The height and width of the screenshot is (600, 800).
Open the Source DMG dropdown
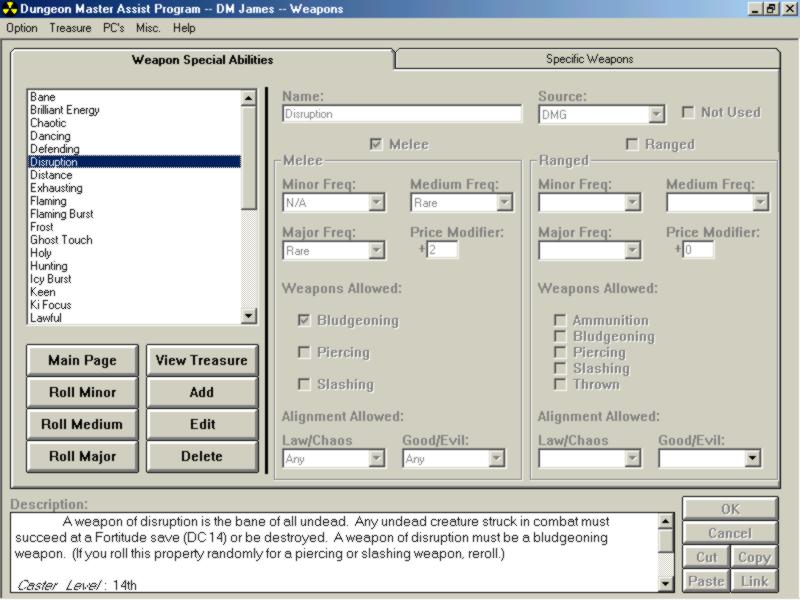tap(656, 115)
